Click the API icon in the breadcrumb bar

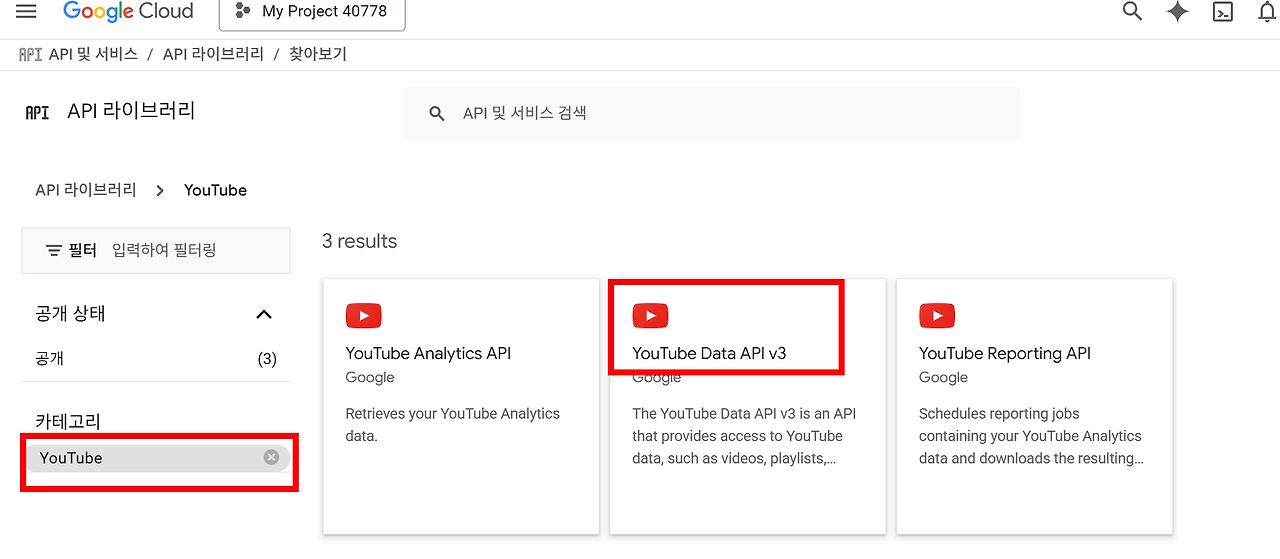(x=30, y=54)
